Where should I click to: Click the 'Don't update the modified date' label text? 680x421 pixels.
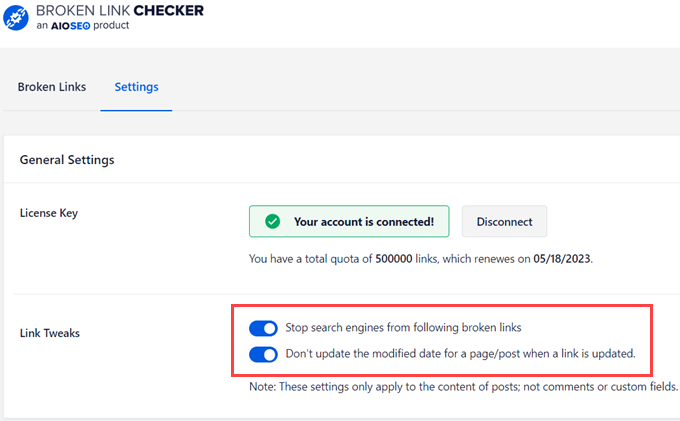point(460,354)
